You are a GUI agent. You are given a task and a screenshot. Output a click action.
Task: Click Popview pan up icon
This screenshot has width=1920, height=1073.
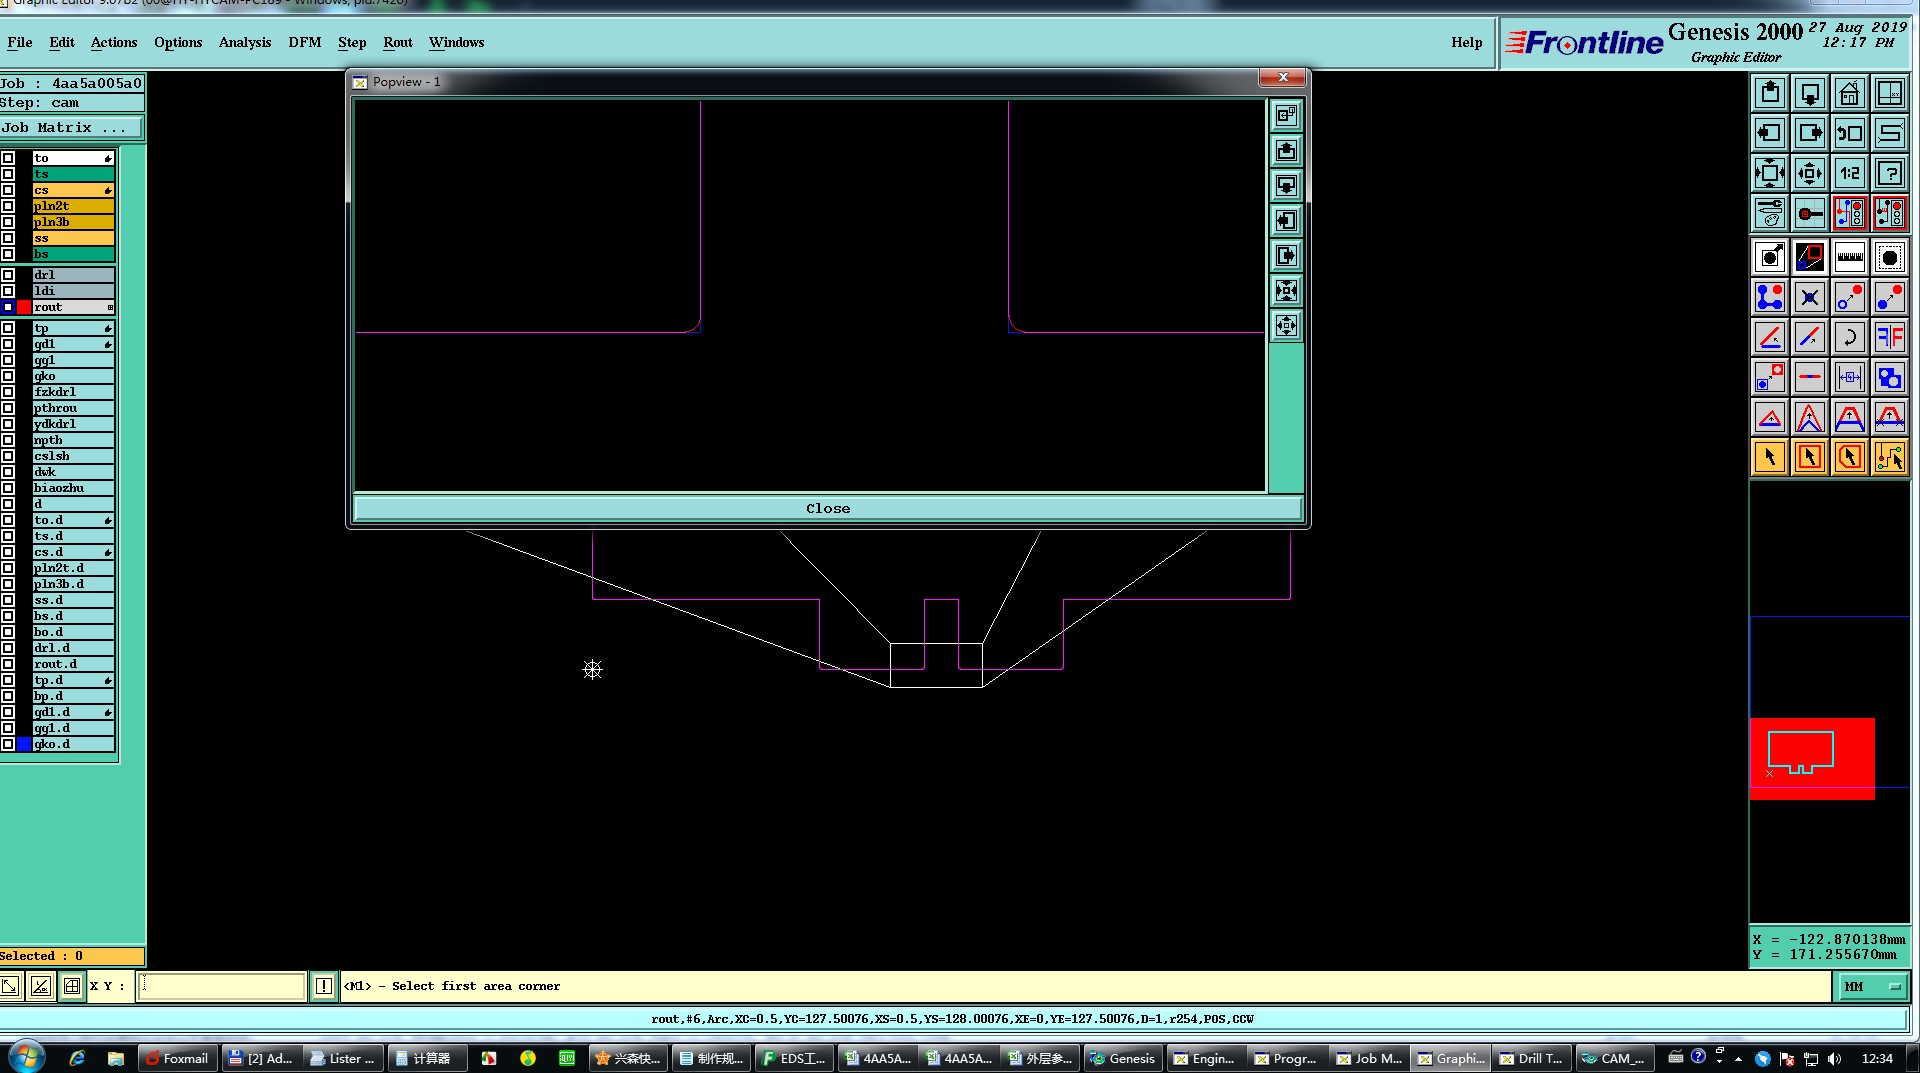pyautogui.click(x=1286, y=150)
